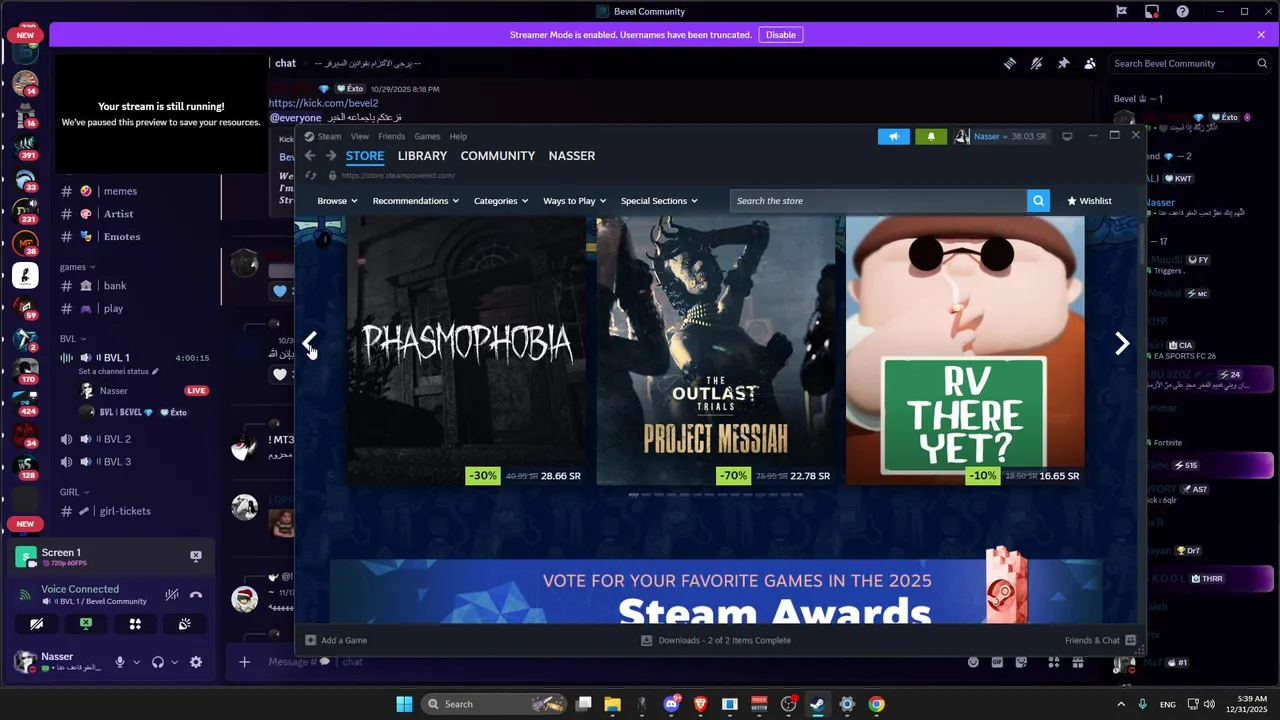Show next carousel games with right arrow

pos(1122,344)
